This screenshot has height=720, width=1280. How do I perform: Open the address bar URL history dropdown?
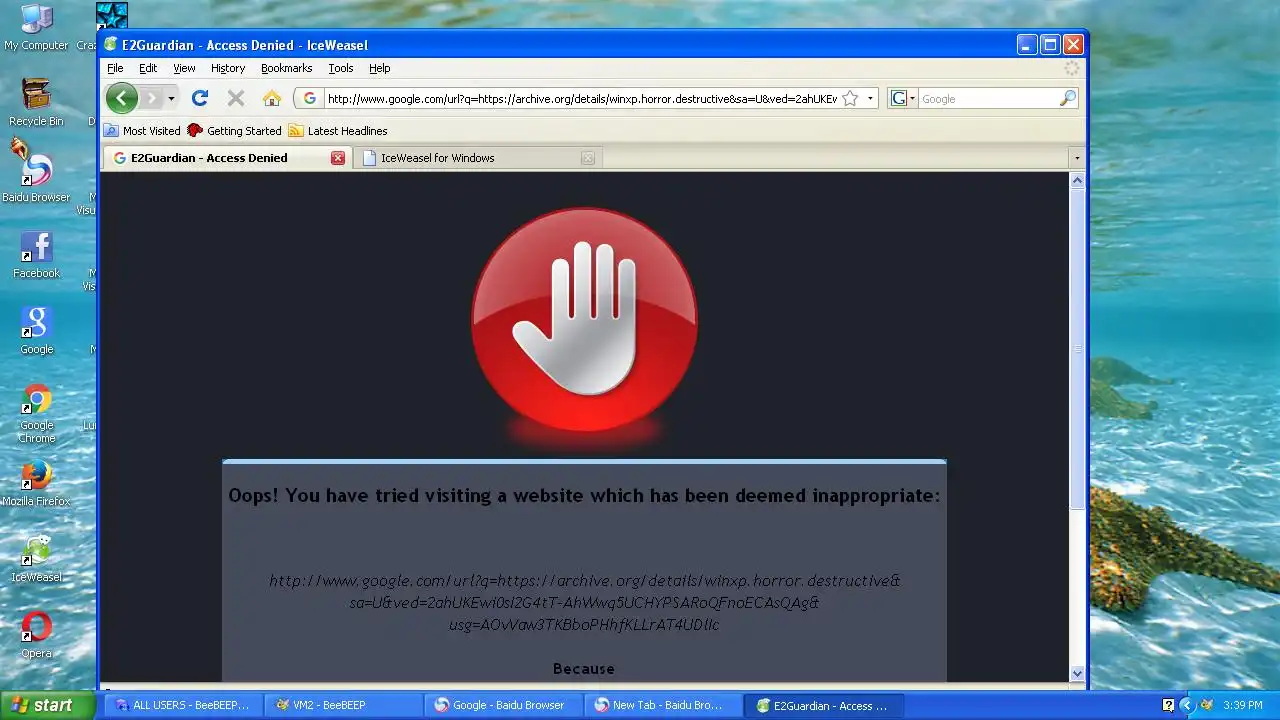(x=870, y=99)
